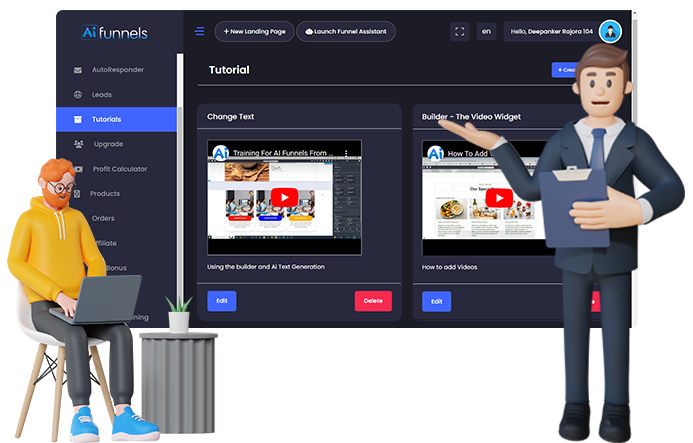Delete the Change Text tutorial
The width and height of the screenshot is (693, 443).
[373, 301]
